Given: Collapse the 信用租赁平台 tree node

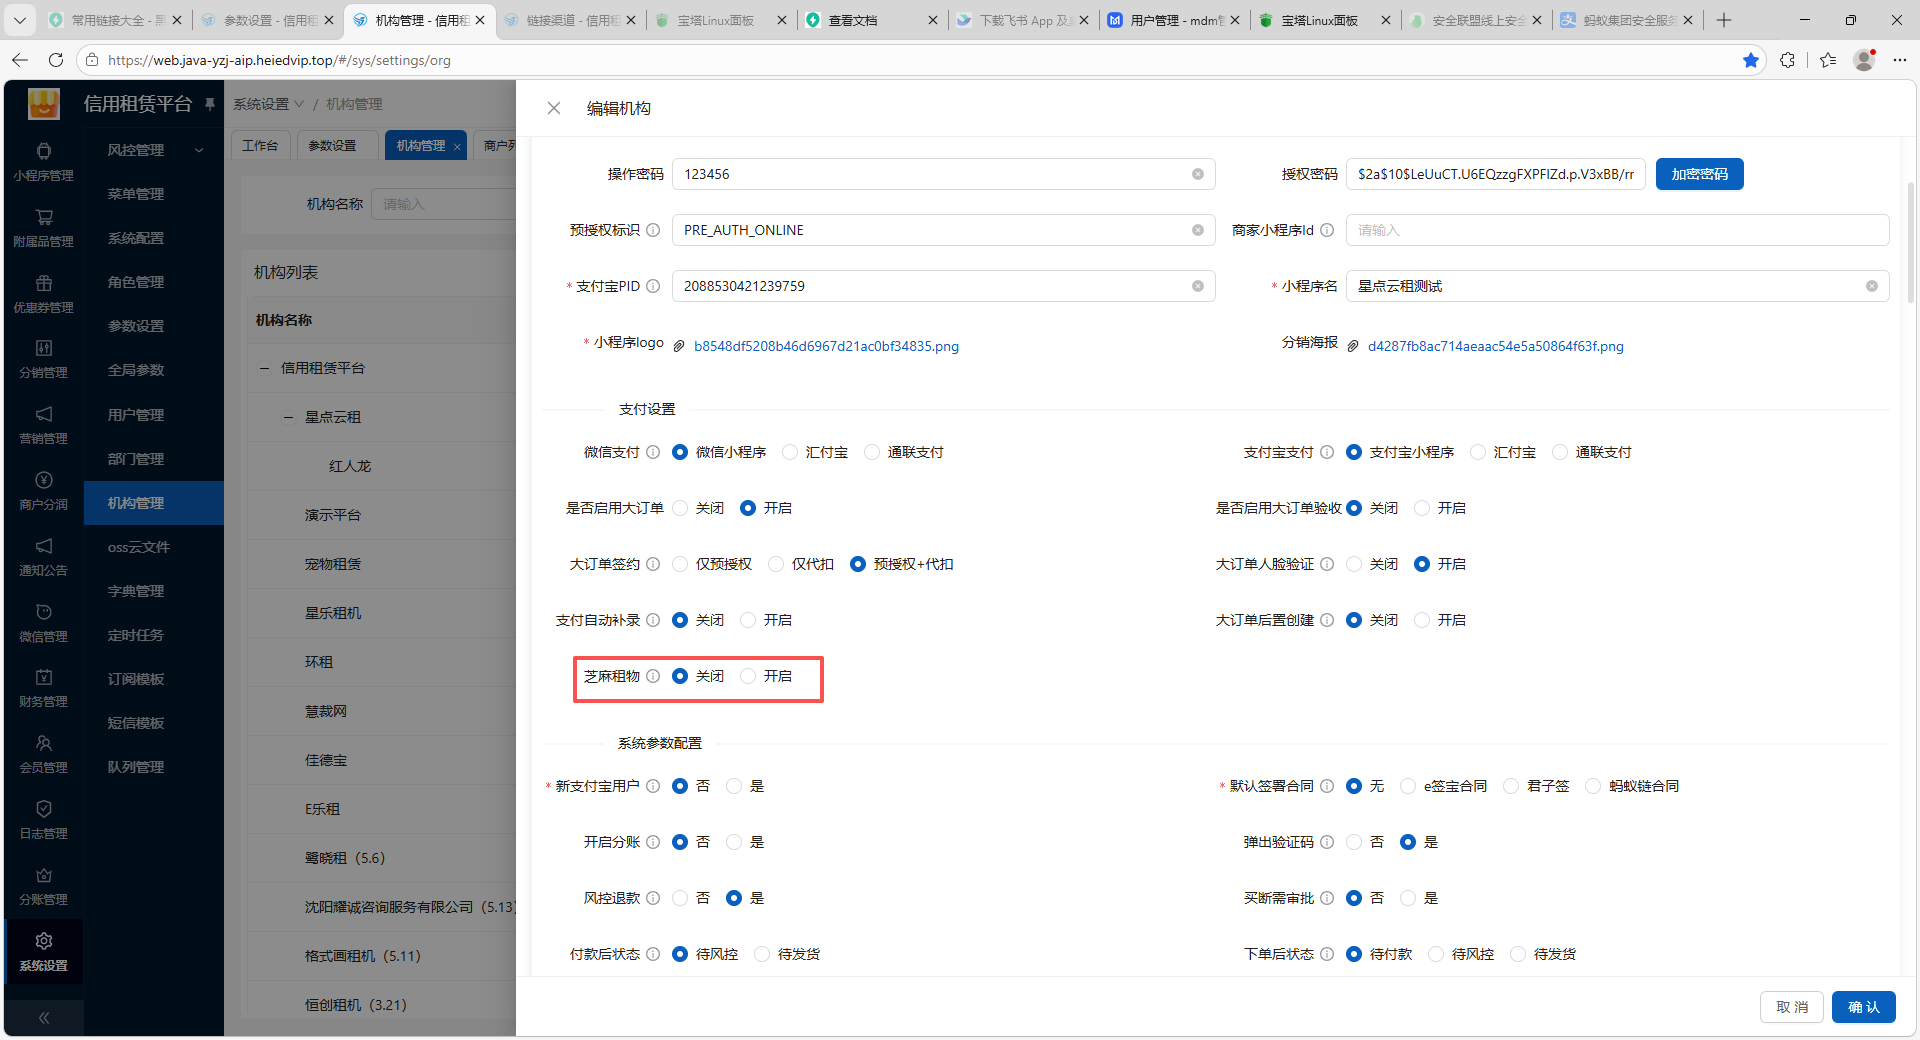Looking at the screenshot, I should pyautogui.click(x=265, y=369).
